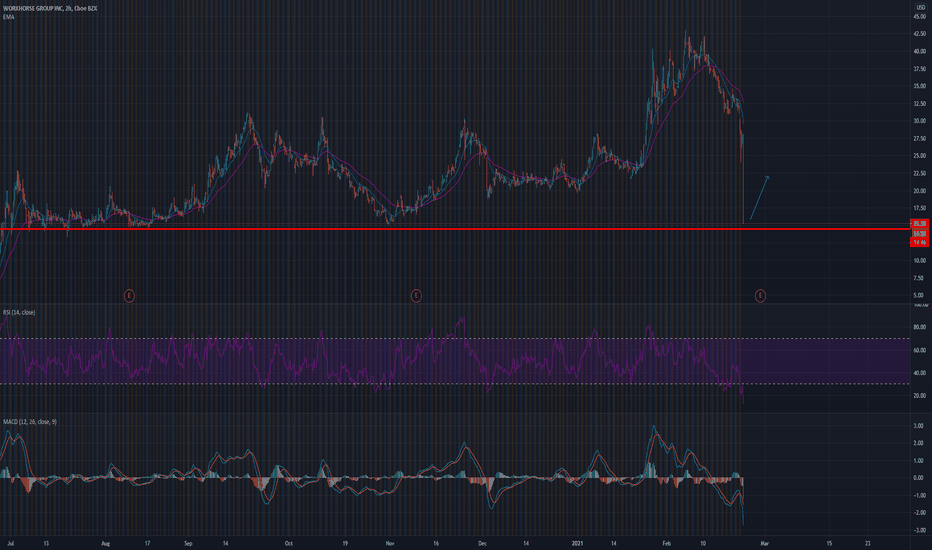932x550 pixels.
Task: Click the 10.00 price axis label
Action: point(919,260)
